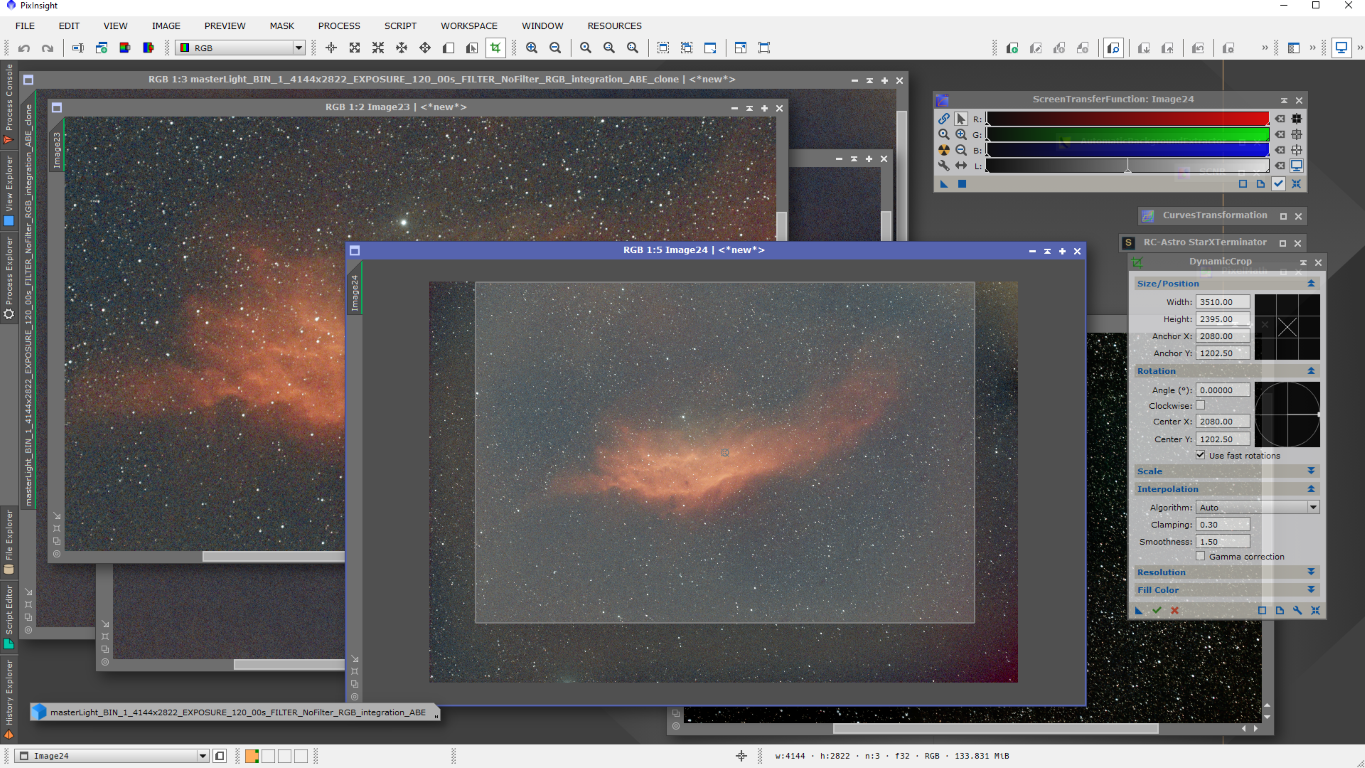Reset the red channel in STF

[x=1279, y=118]
